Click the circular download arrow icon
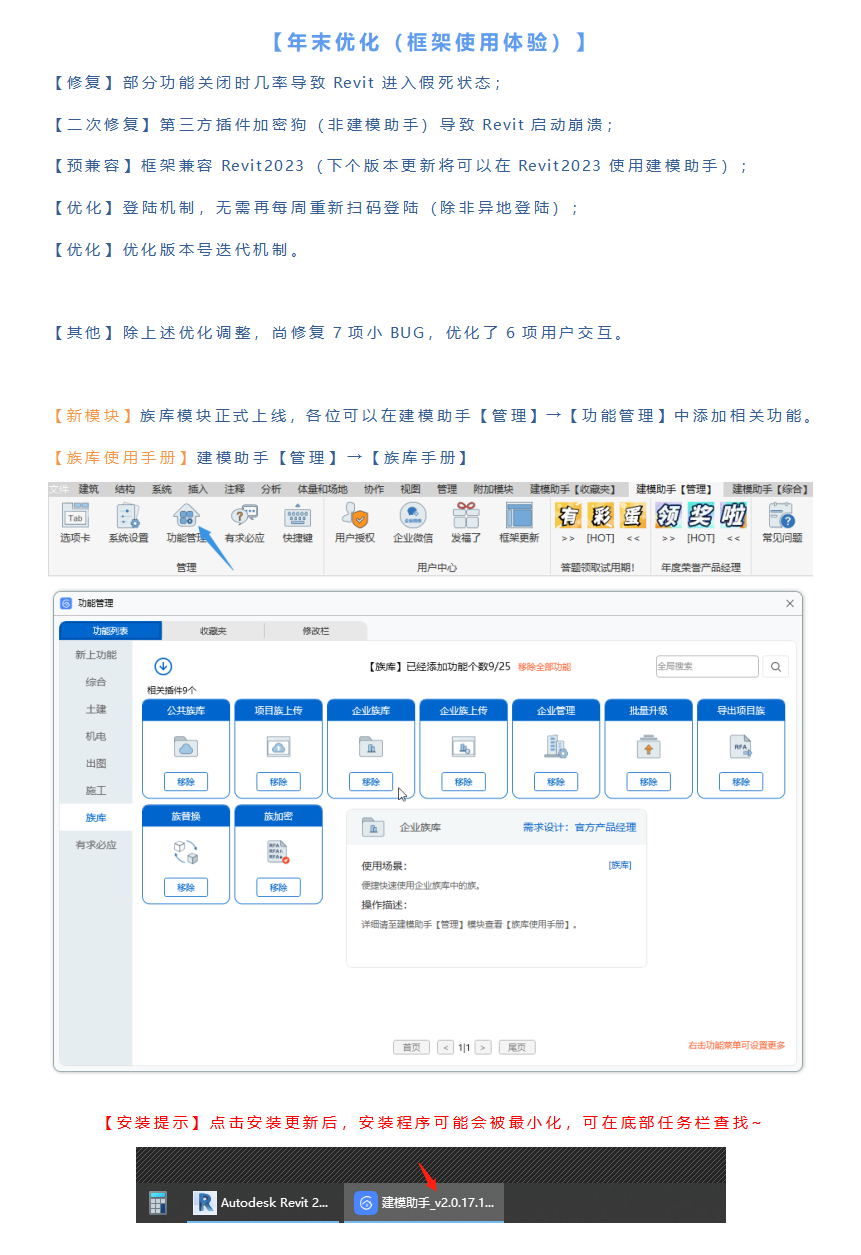The height and width of the screenshot is (1255, 861). [163, 666]
